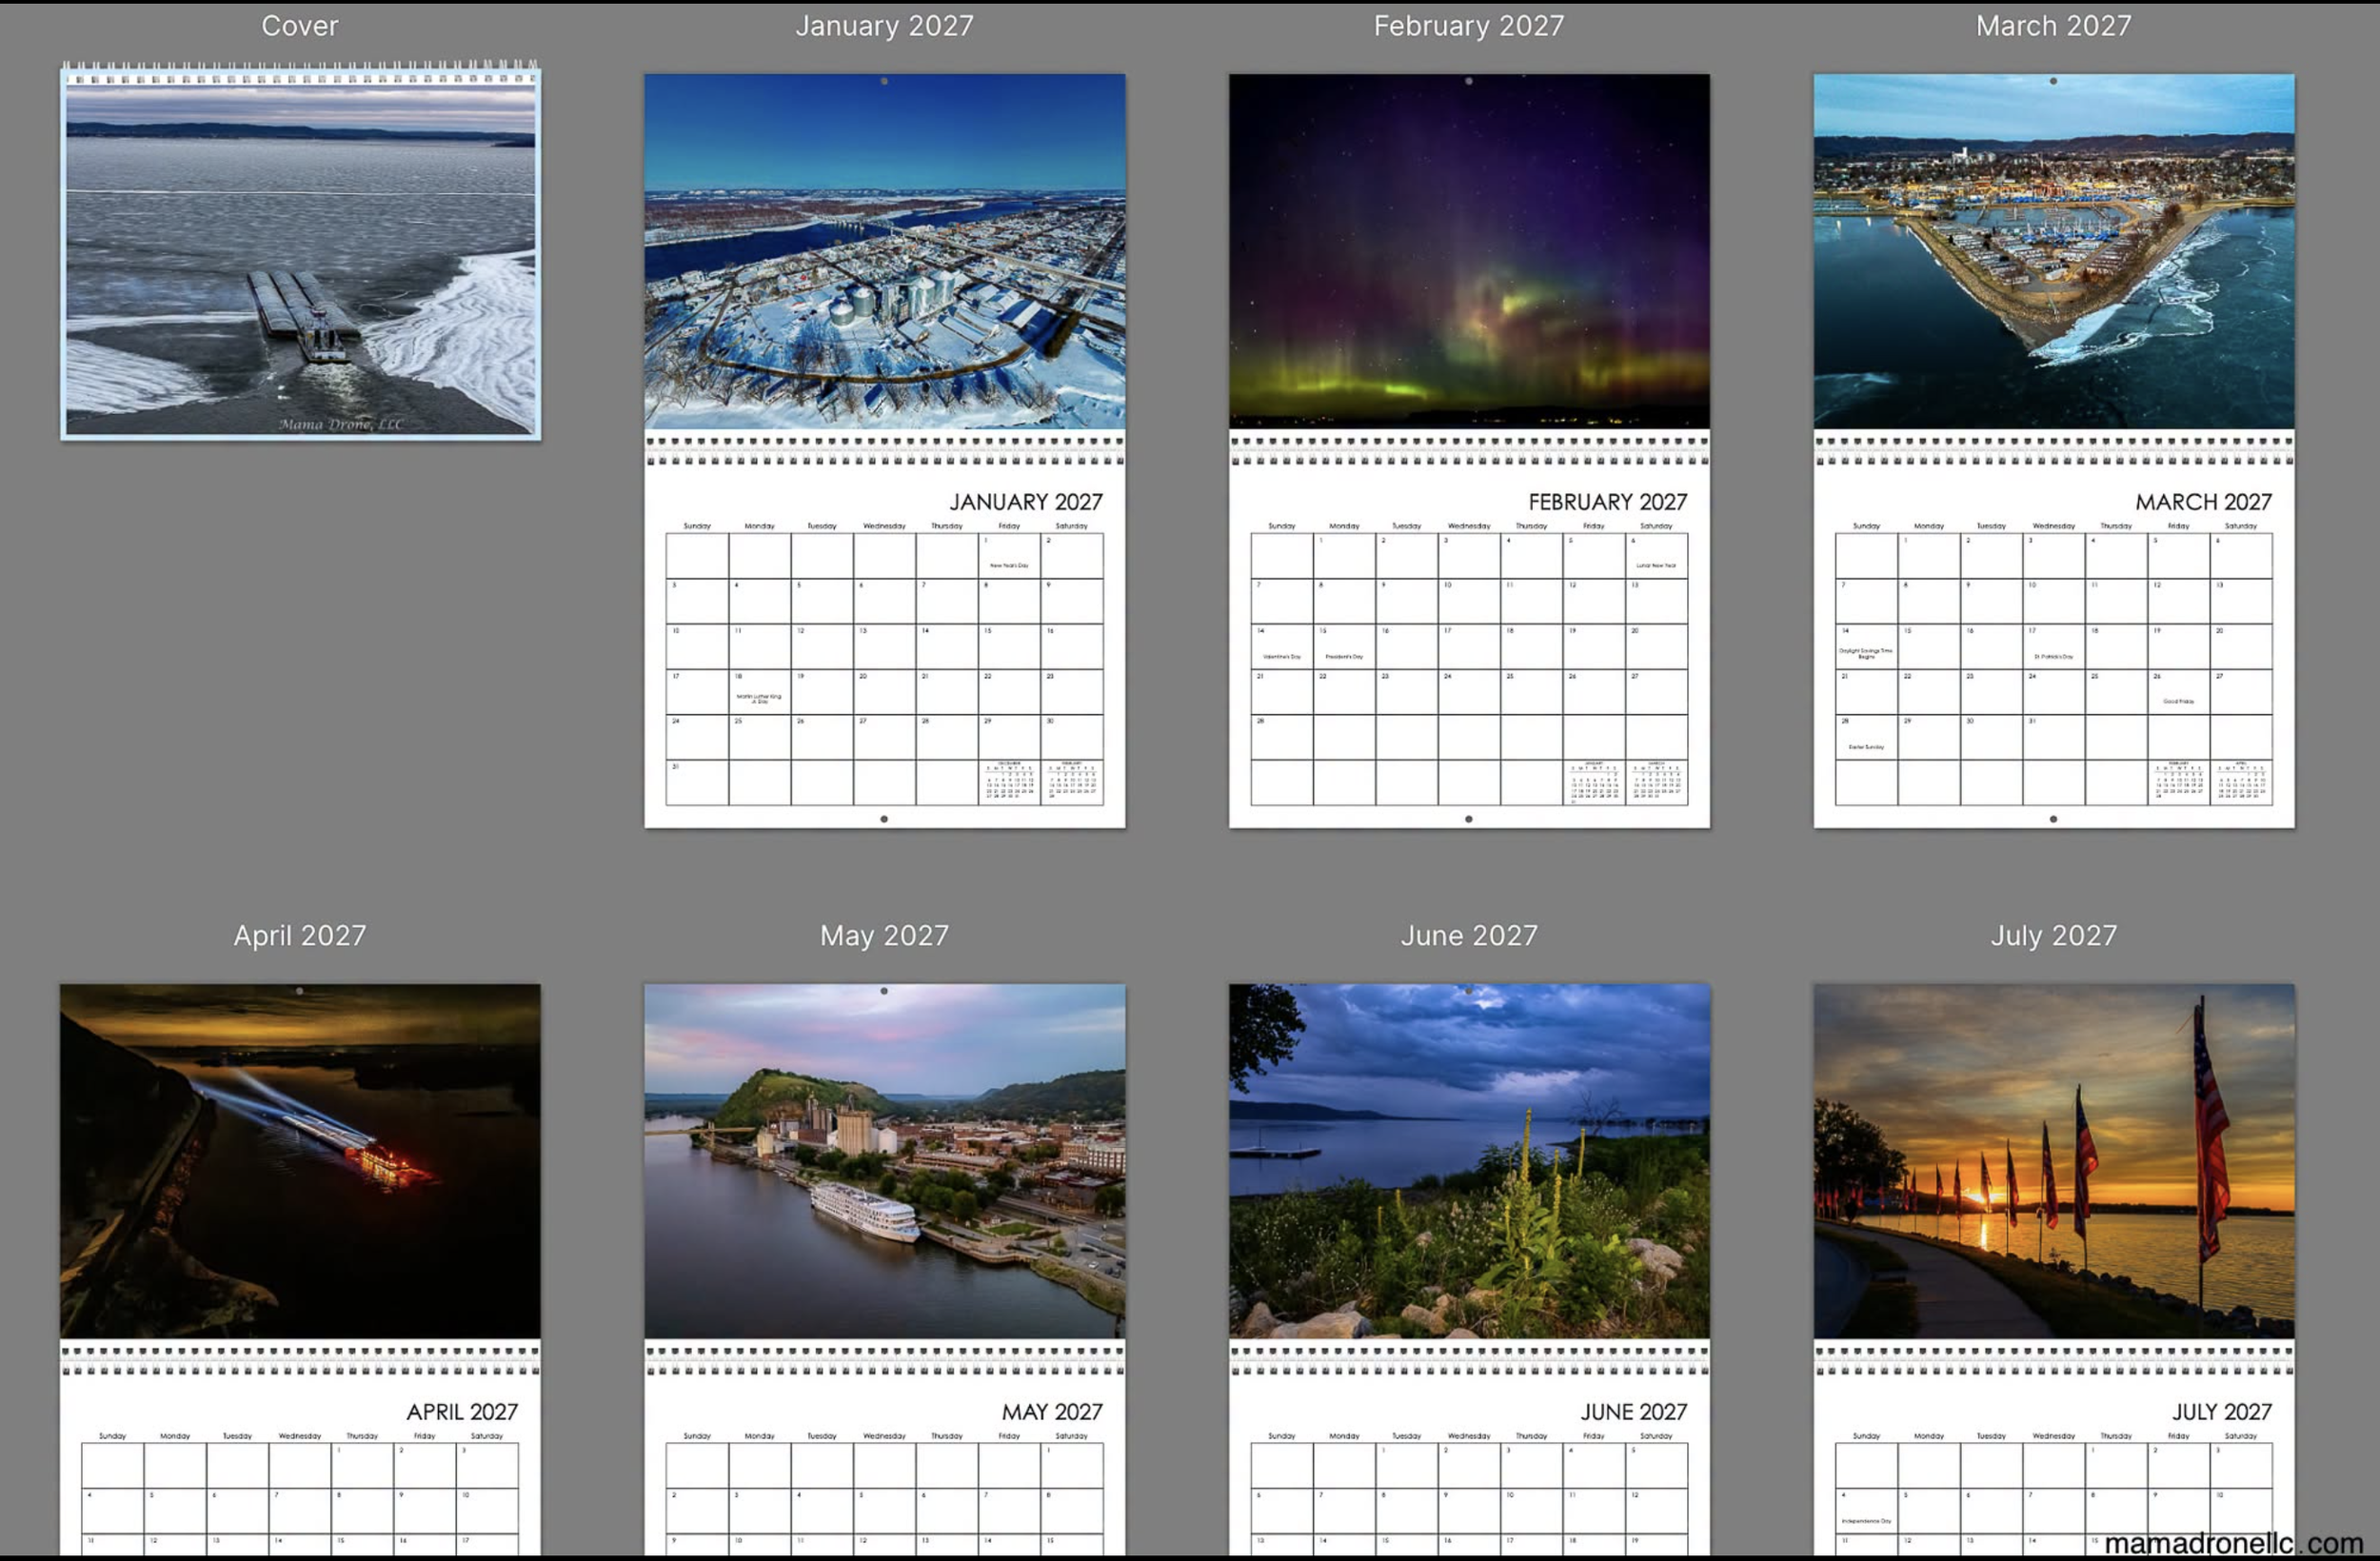Screen dimensions: 2380x1561
Task: Select the January 2027 calendar page
Action: 884,450
